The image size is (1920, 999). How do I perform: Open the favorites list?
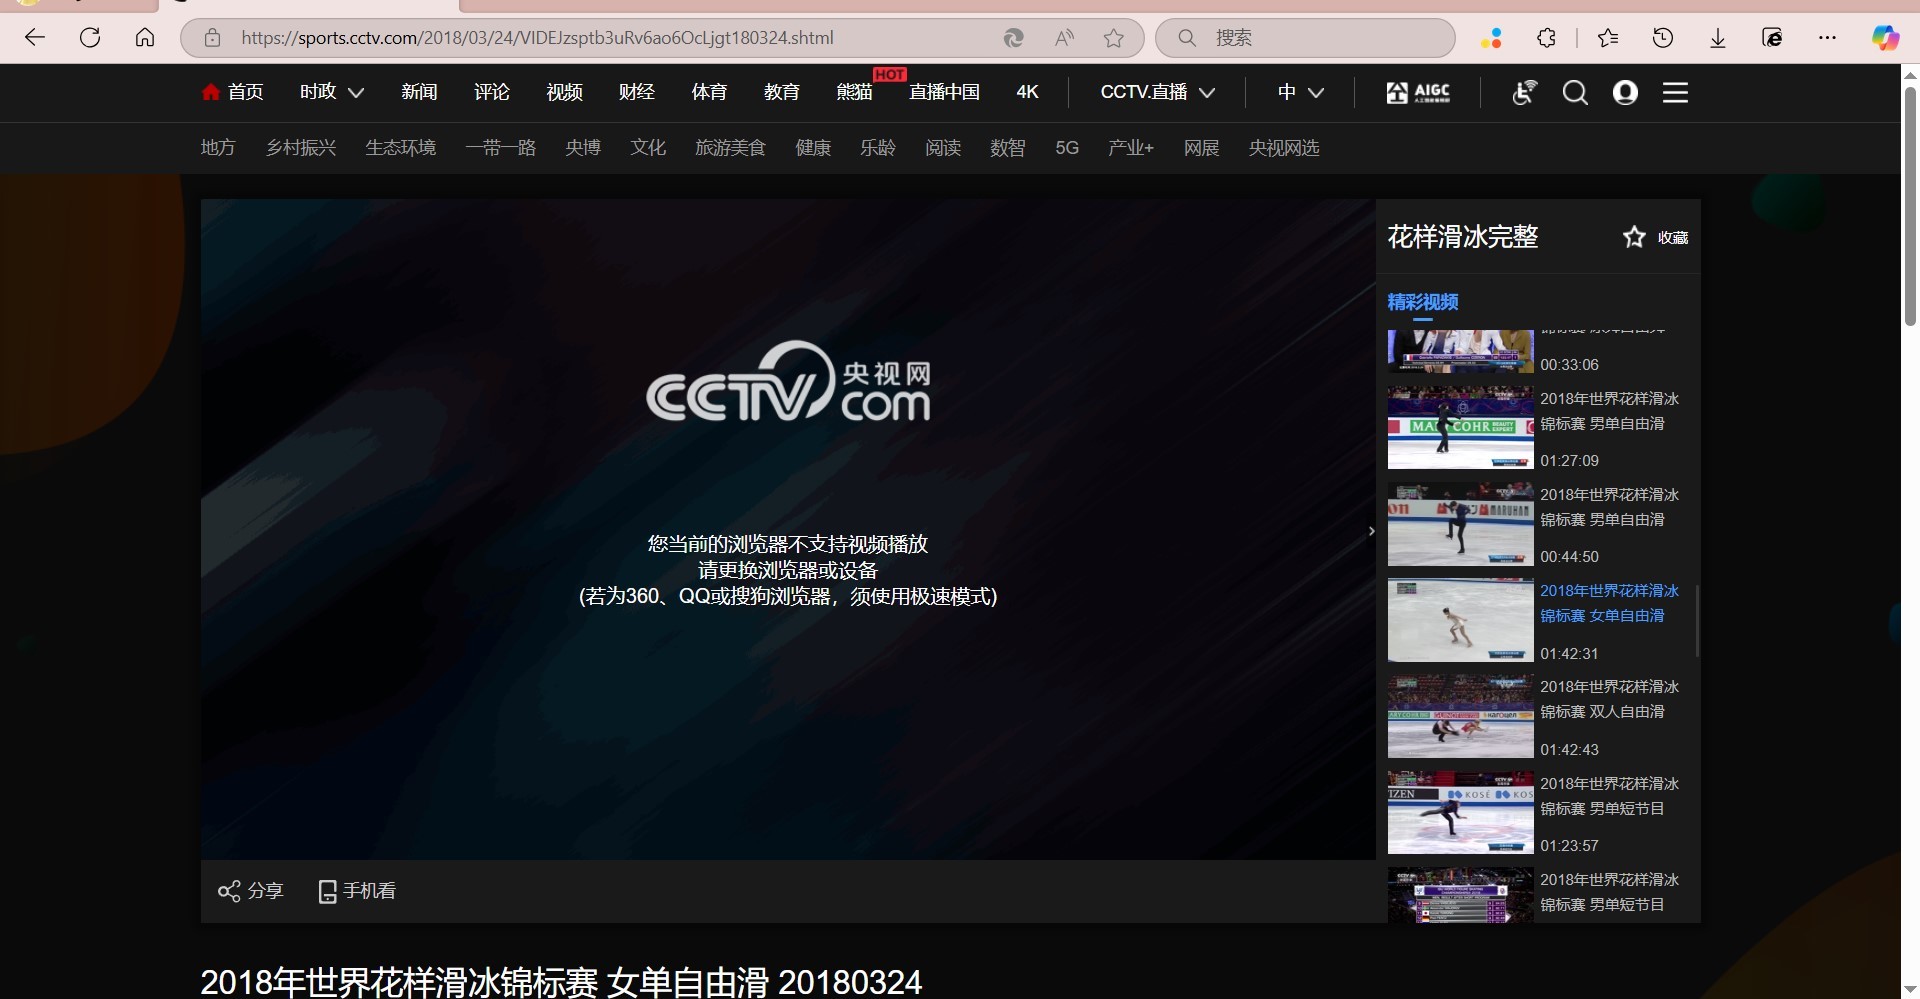1608,38
